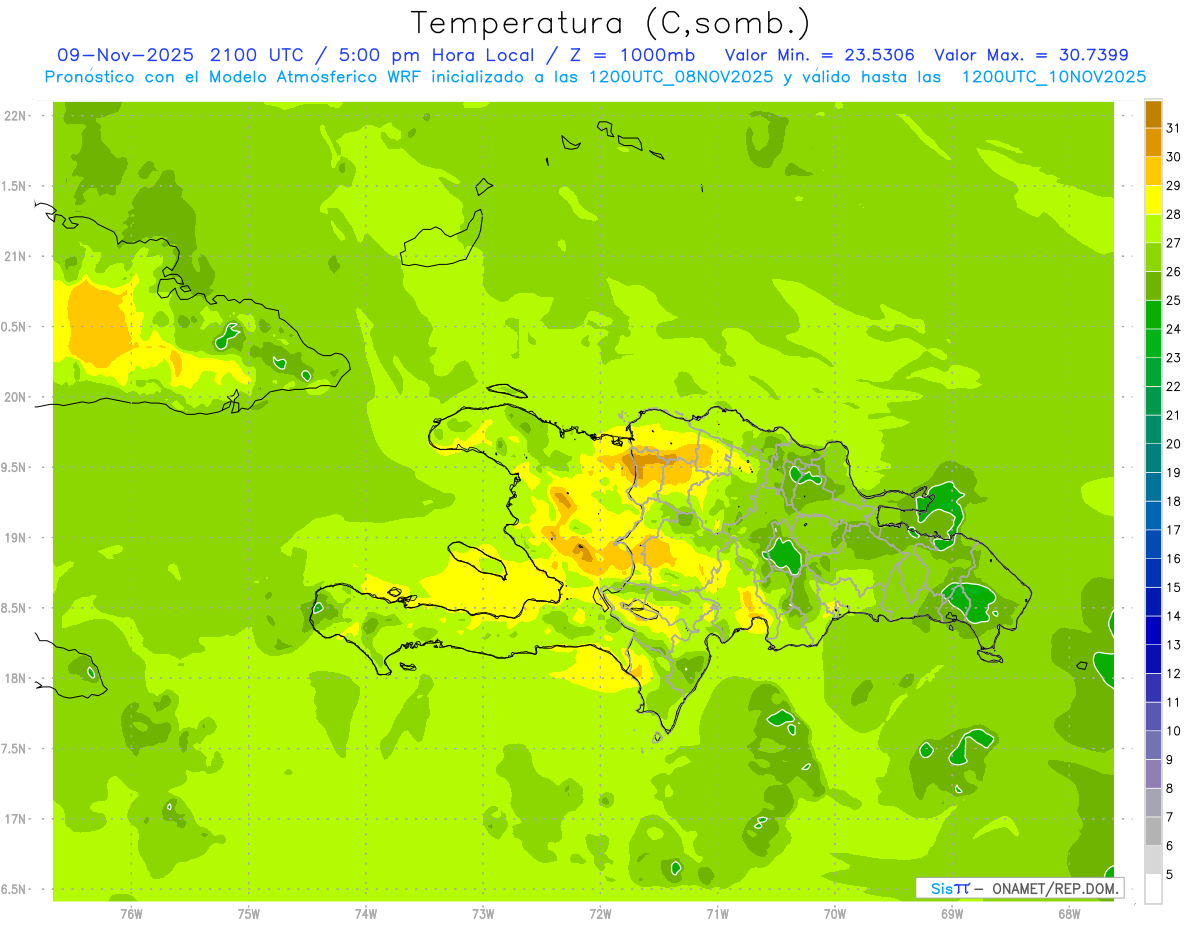Click the color bar label '24'
The height and width of the screenshot is (927, 1200).
coord(1174,329)
